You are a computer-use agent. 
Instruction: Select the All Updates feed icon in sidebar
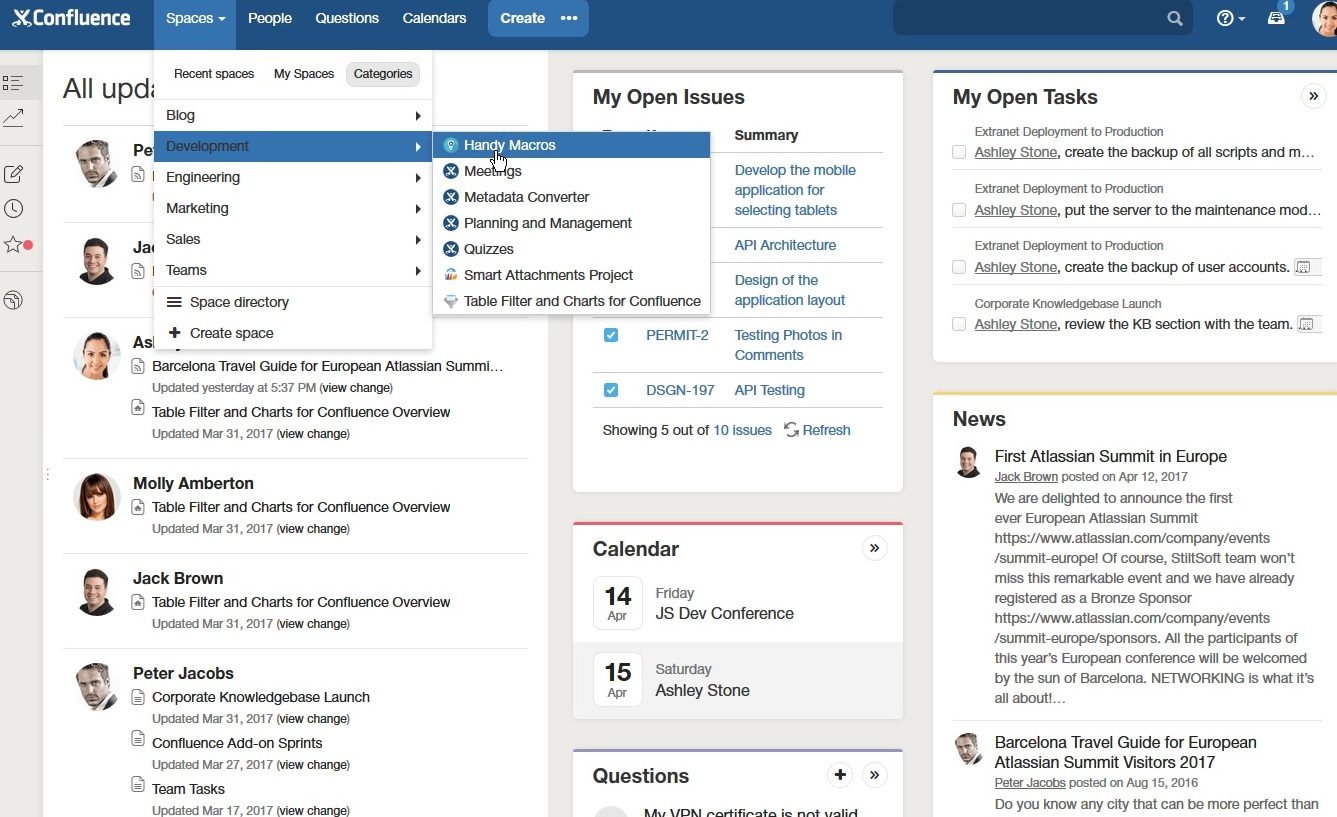click(16, 82)
